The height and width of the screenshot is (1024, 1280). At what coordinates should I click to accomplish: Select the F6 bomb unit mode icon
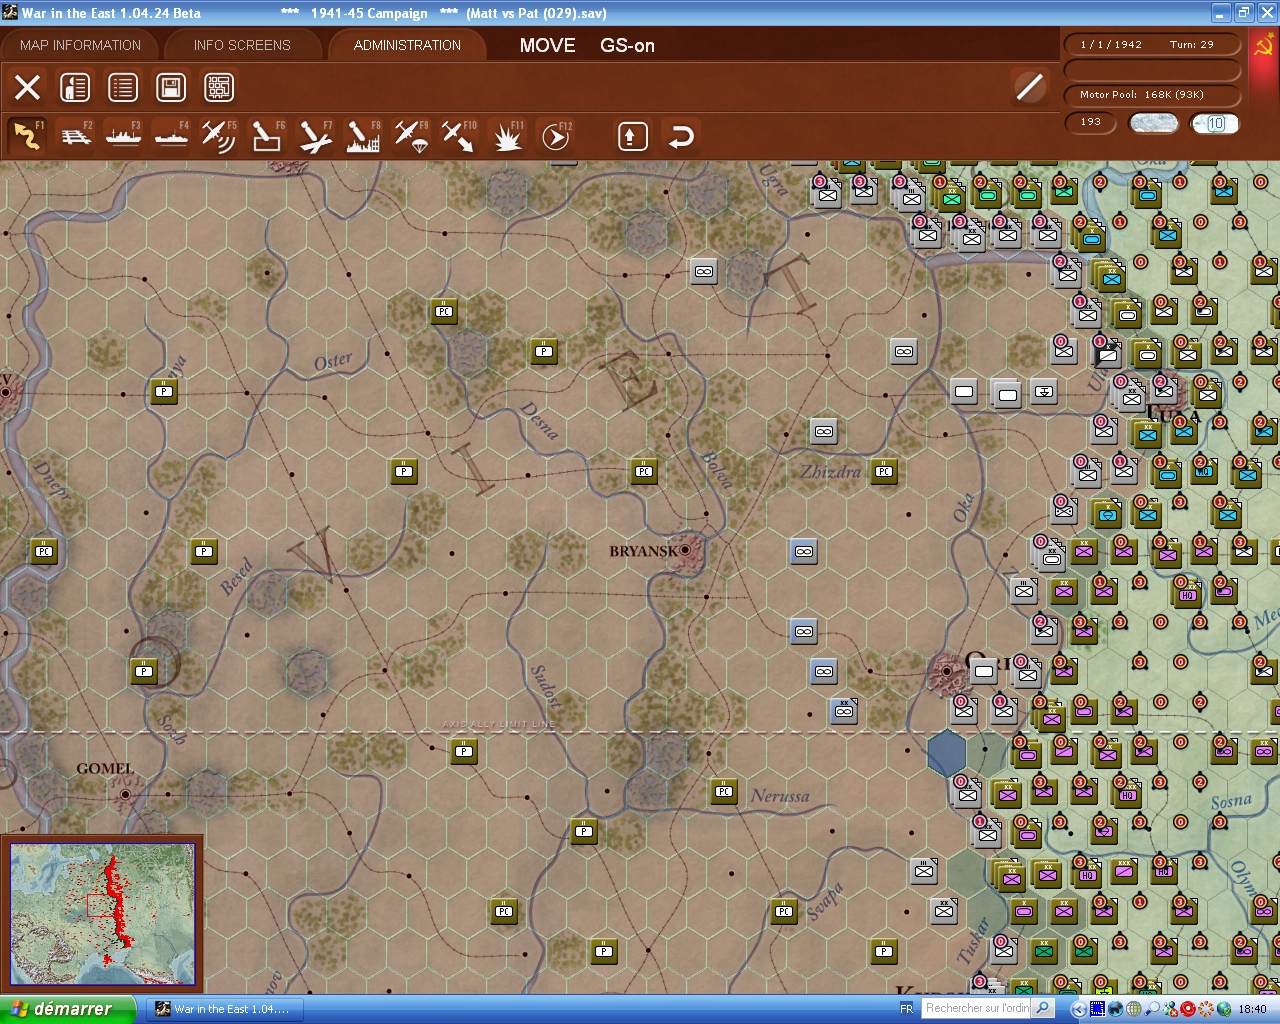coord(267,136)
